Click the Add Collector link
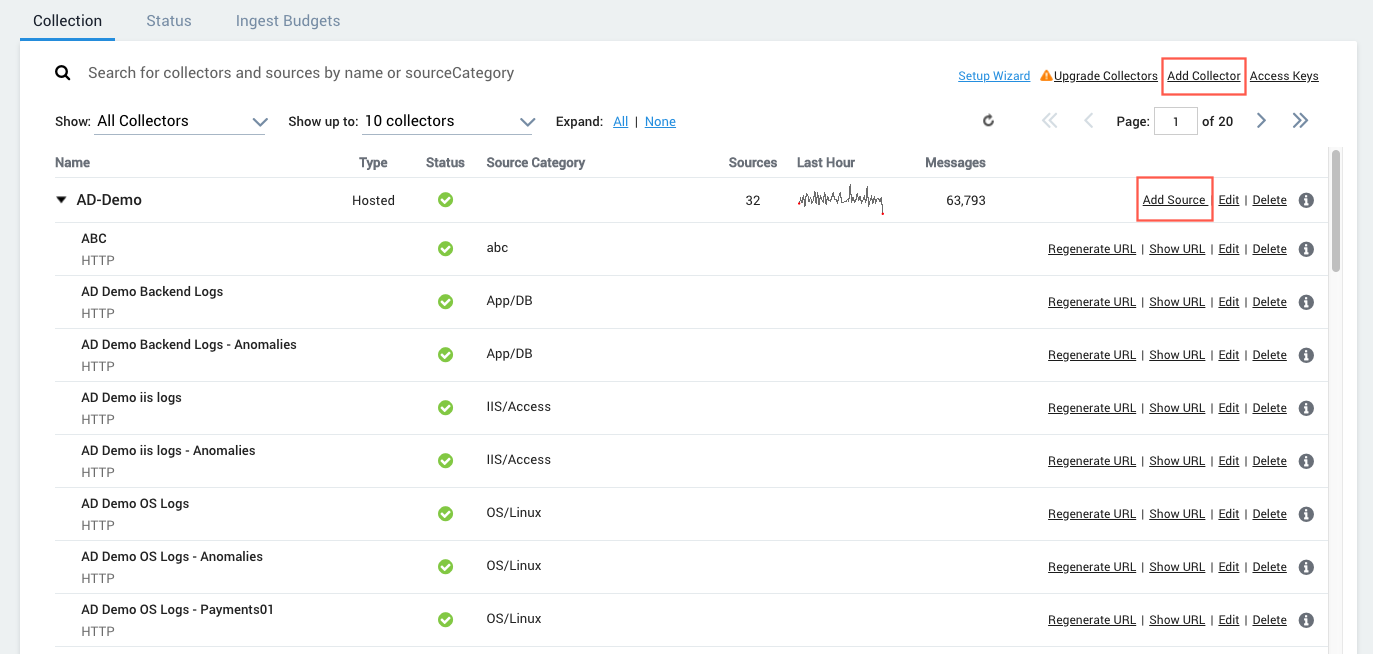 (x=1203, y=76)
